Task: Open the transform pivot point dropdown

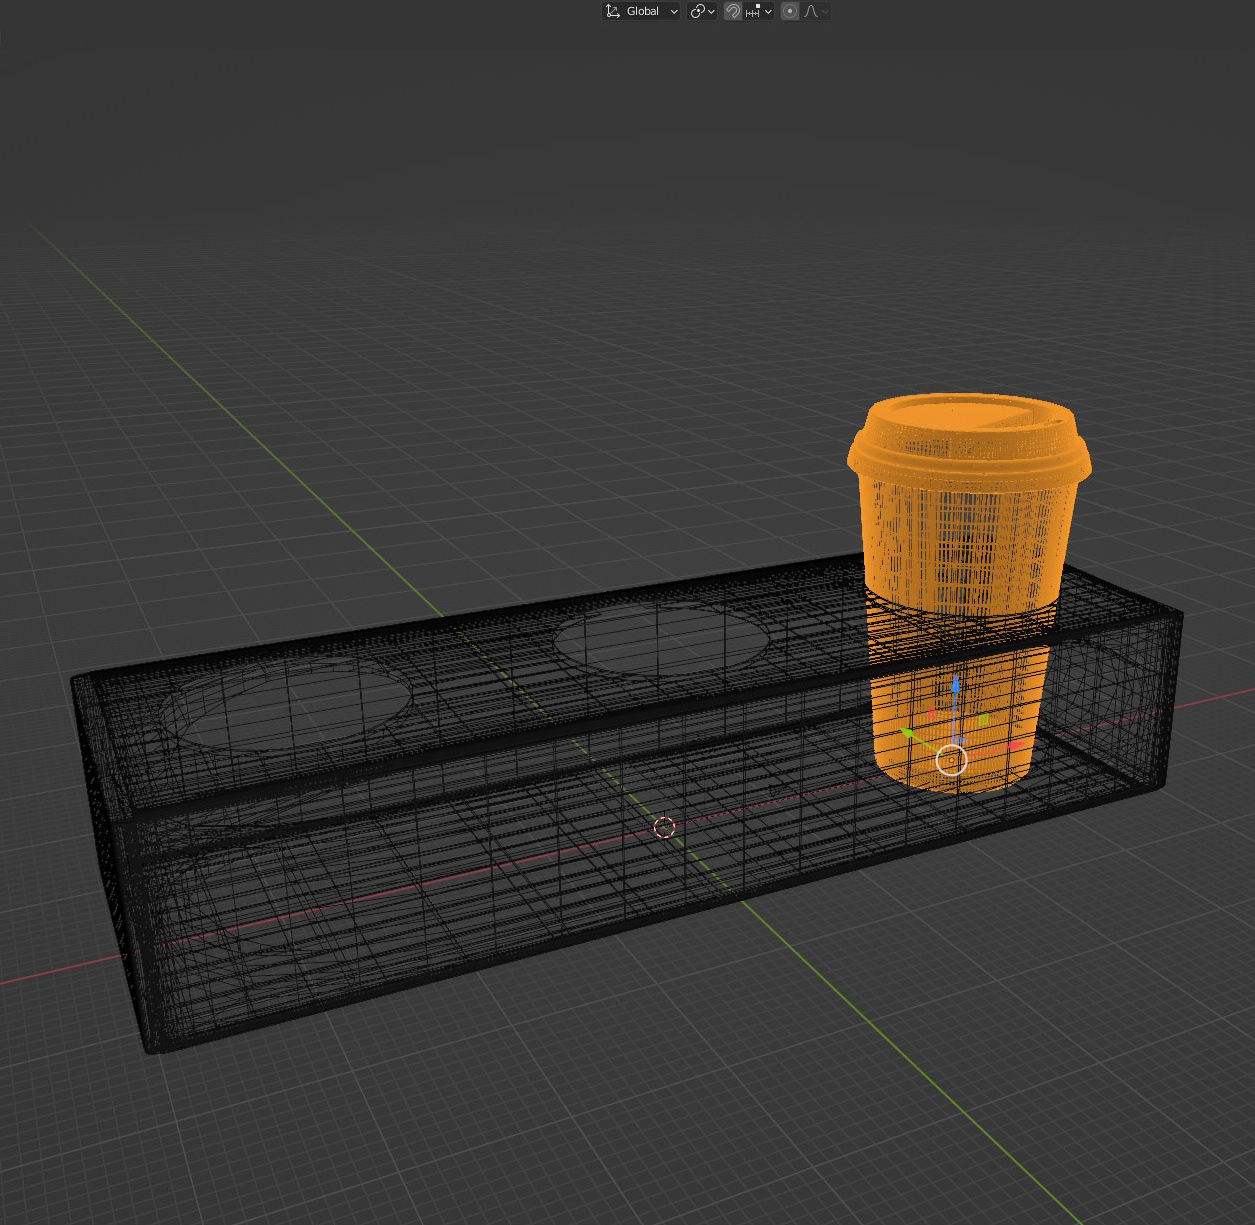Action: (703, 11)
